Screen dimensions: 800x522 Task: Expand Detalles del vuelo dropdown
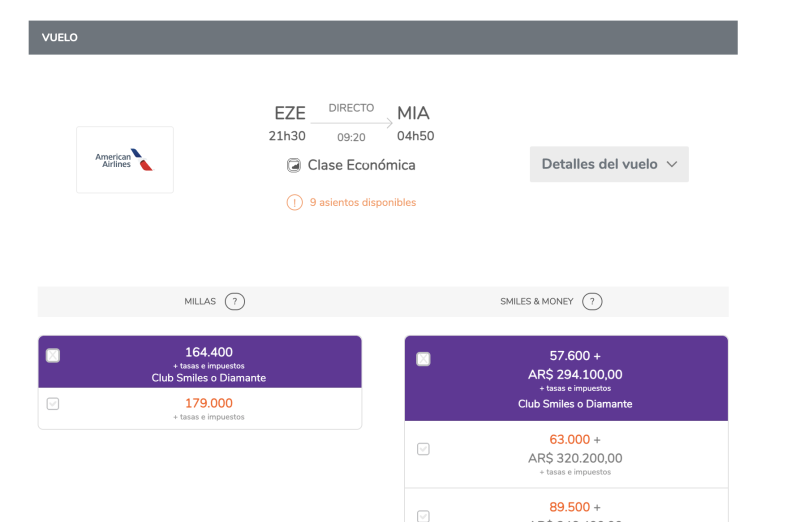pos(609,164)
